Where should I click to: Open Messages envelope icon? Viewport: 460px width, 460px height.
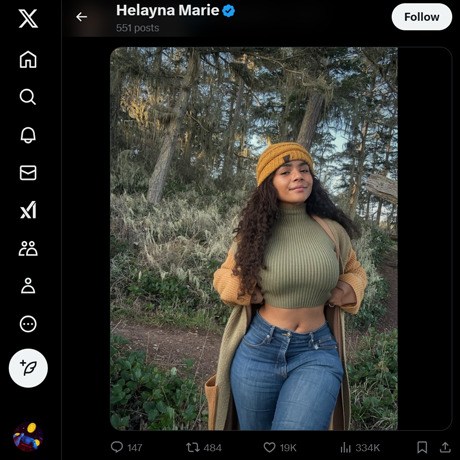pos(28,173)
